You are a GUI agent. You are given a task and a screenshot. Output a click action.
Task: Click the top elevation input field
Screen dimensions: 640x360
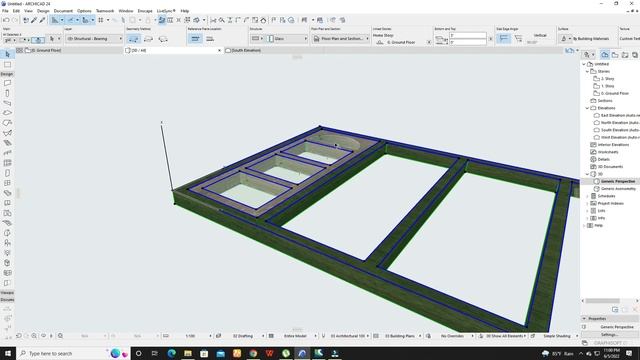tap(468, 36)
